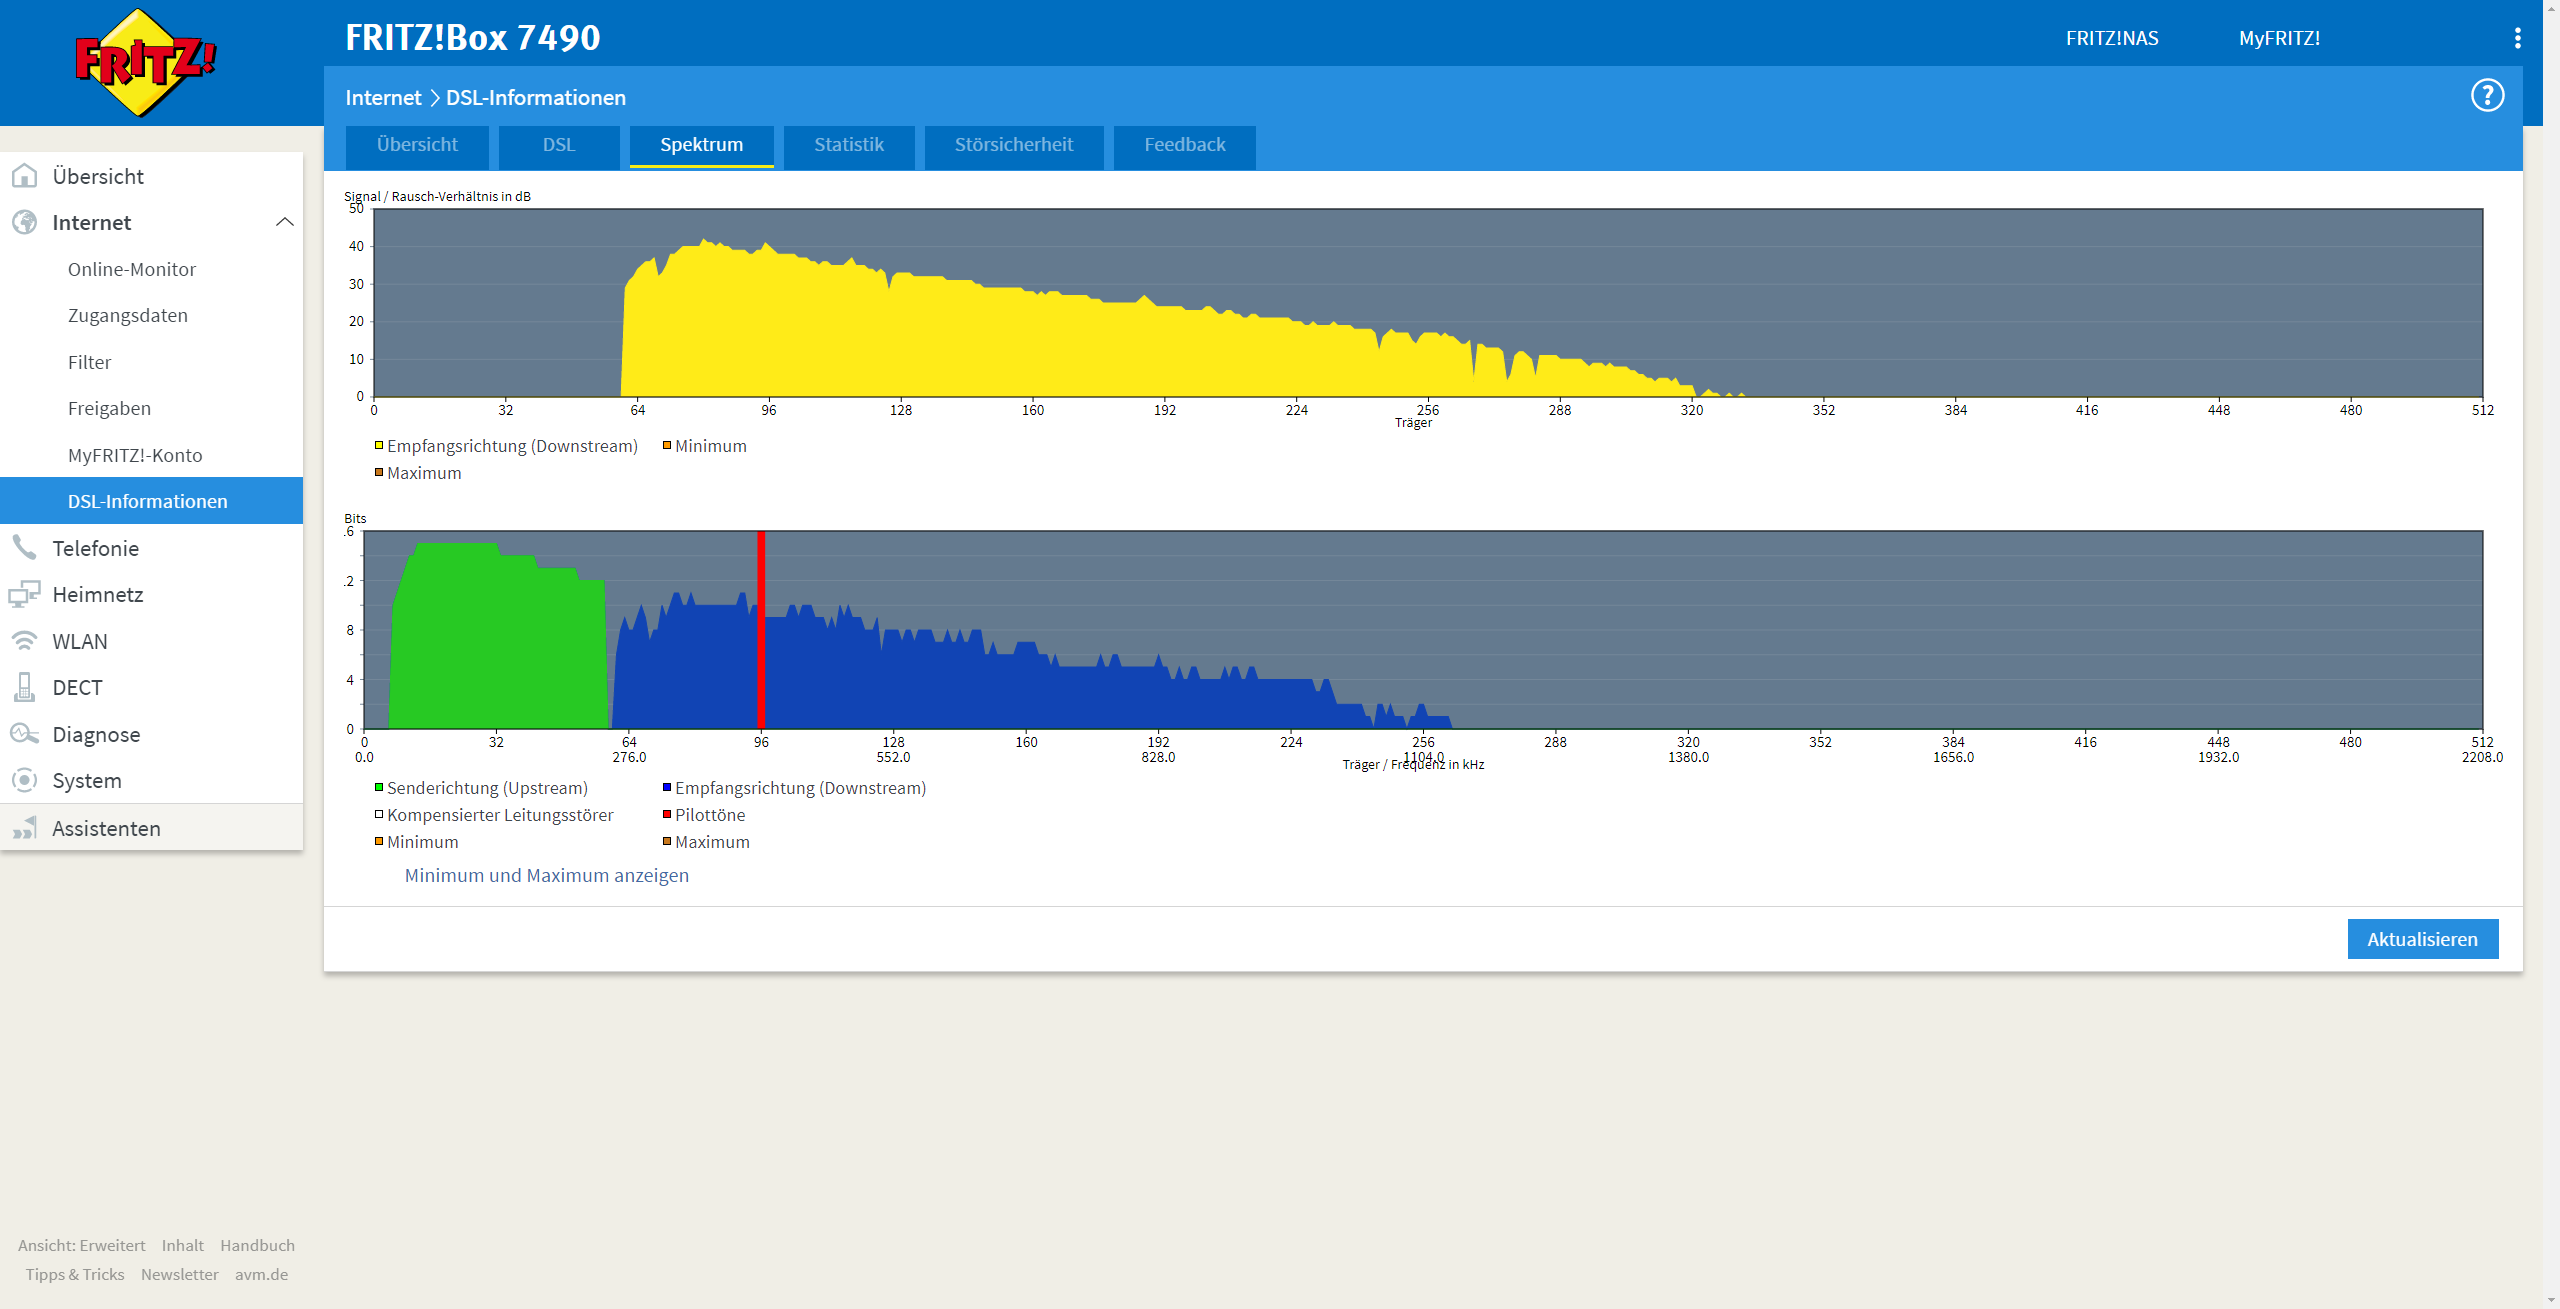
Task: Switch to the Störsicherheit tab
Action: point(1013,145)
